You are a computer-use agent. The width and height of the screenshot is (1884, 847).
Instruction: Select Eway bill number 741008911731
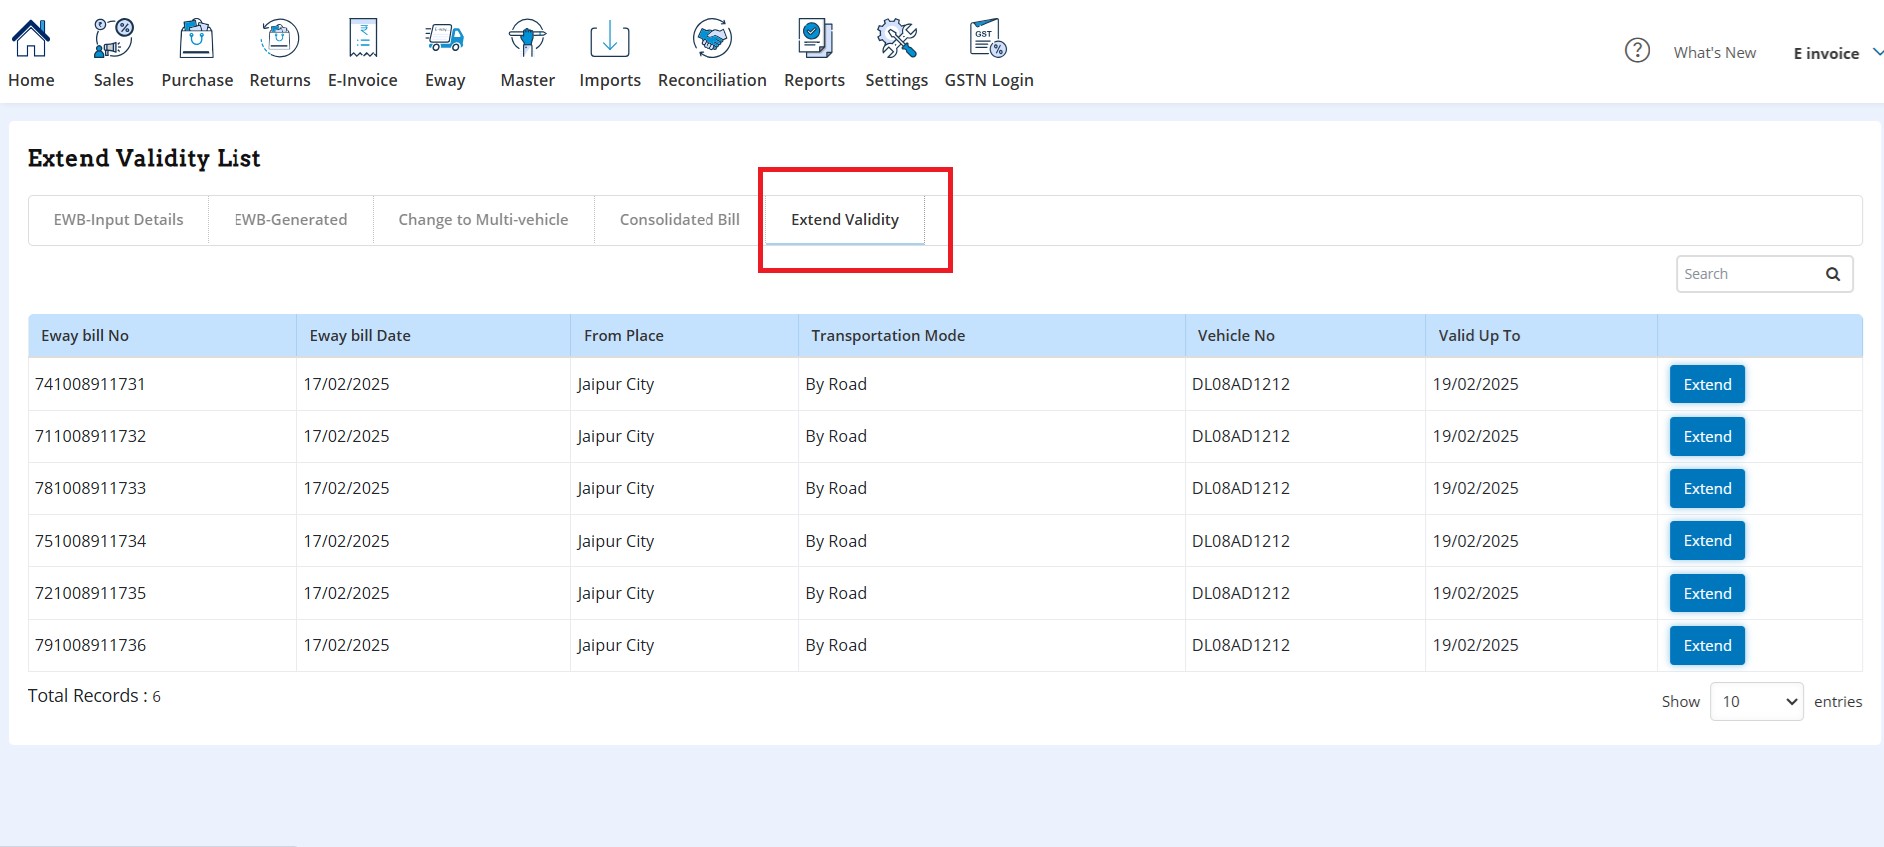[90, 384]
